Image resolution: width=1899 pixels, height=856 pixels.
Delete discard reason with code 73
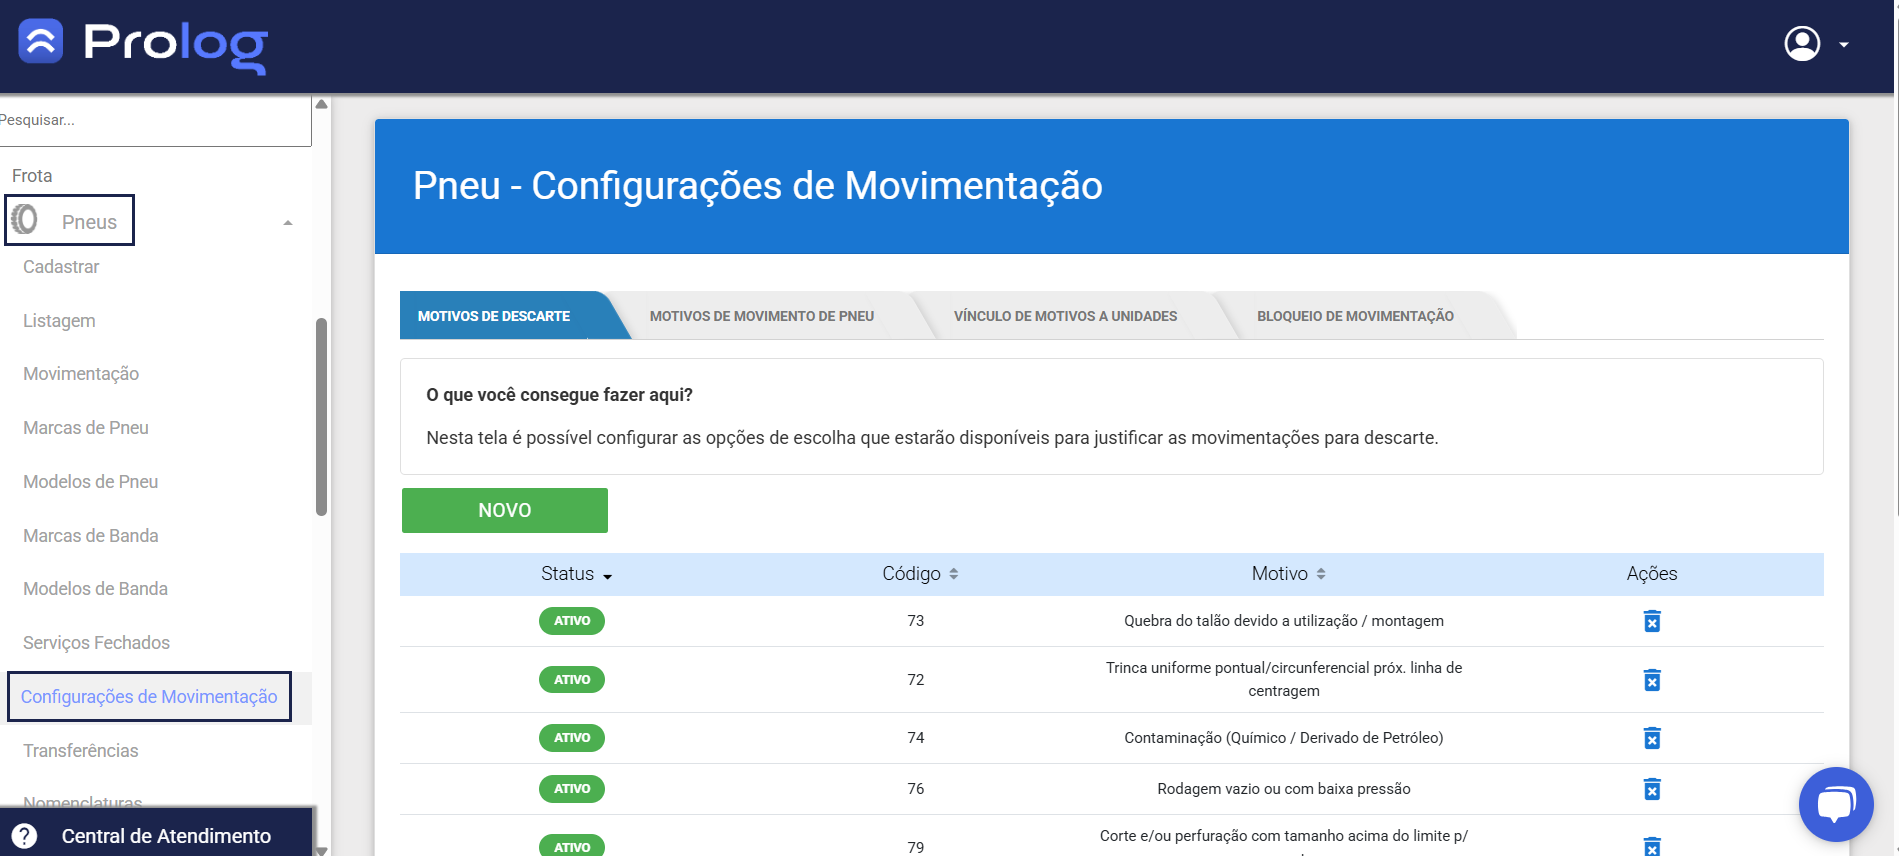(x=1651, y=622)
